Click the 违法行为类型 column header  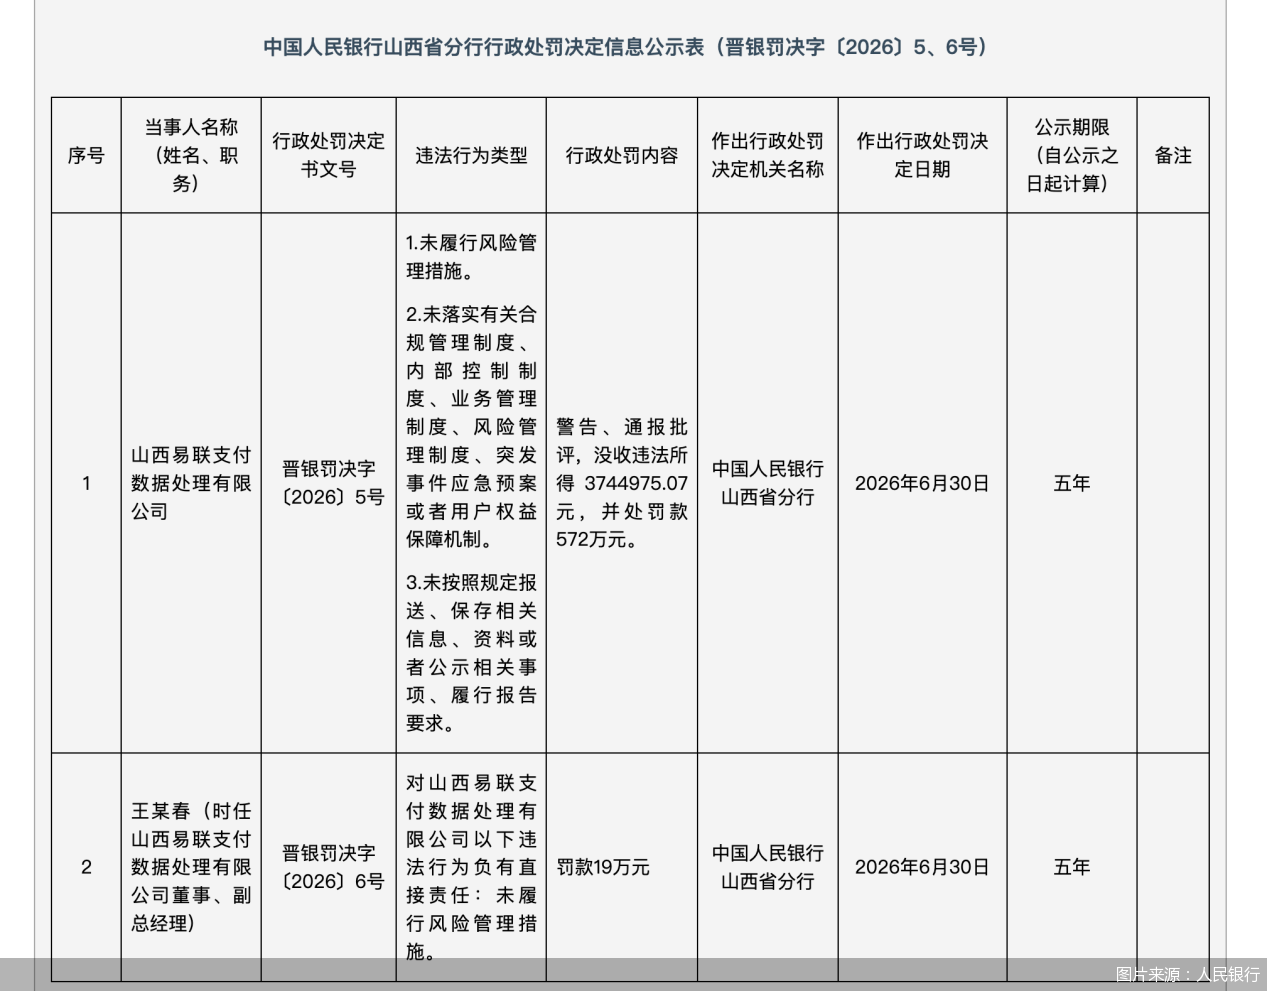pos(471,155)
